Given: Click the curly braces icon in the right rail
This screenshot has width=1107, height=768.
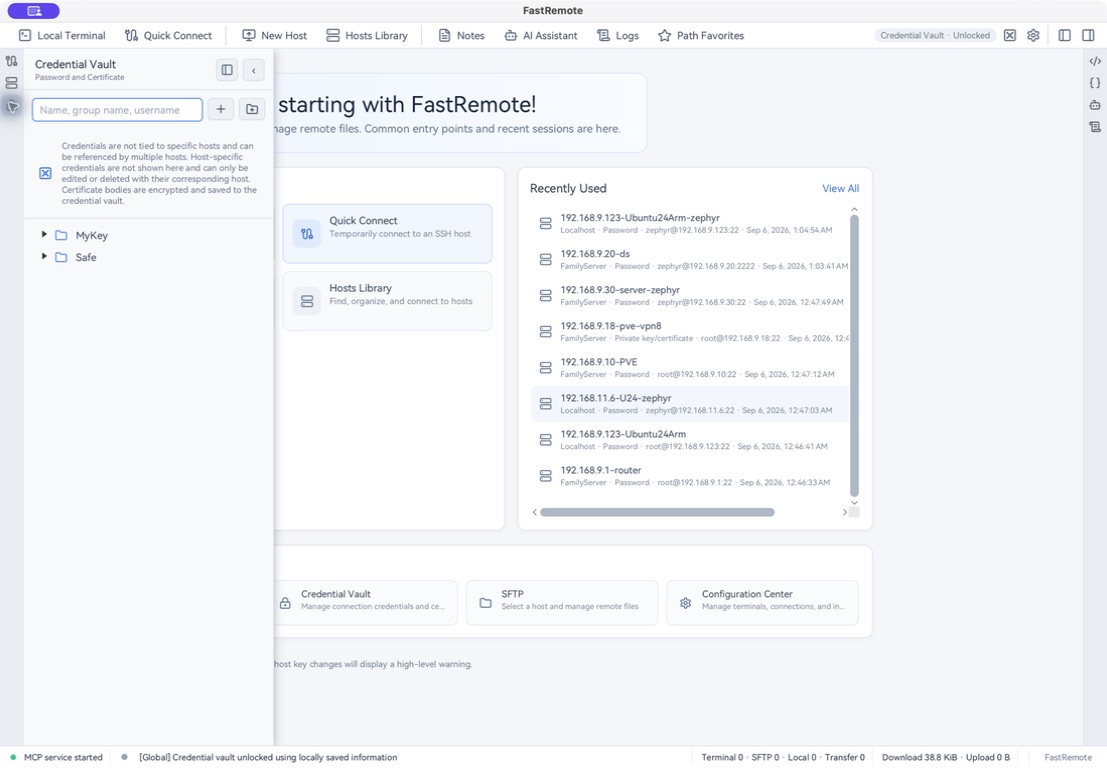Looking at the screenshot, I should (1095, 83).
